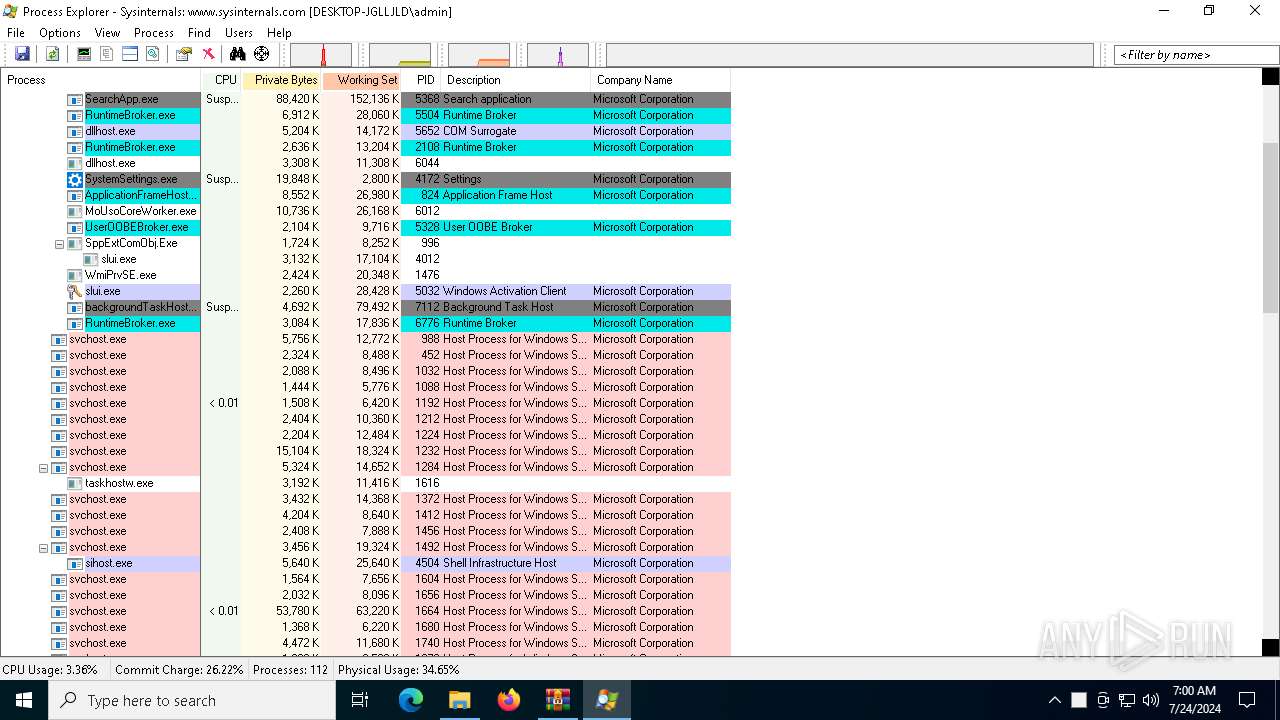Click the Process Explorer title bar icon
The width and height of the screenshot is (1280, 720).
click(x=11, y=11)
